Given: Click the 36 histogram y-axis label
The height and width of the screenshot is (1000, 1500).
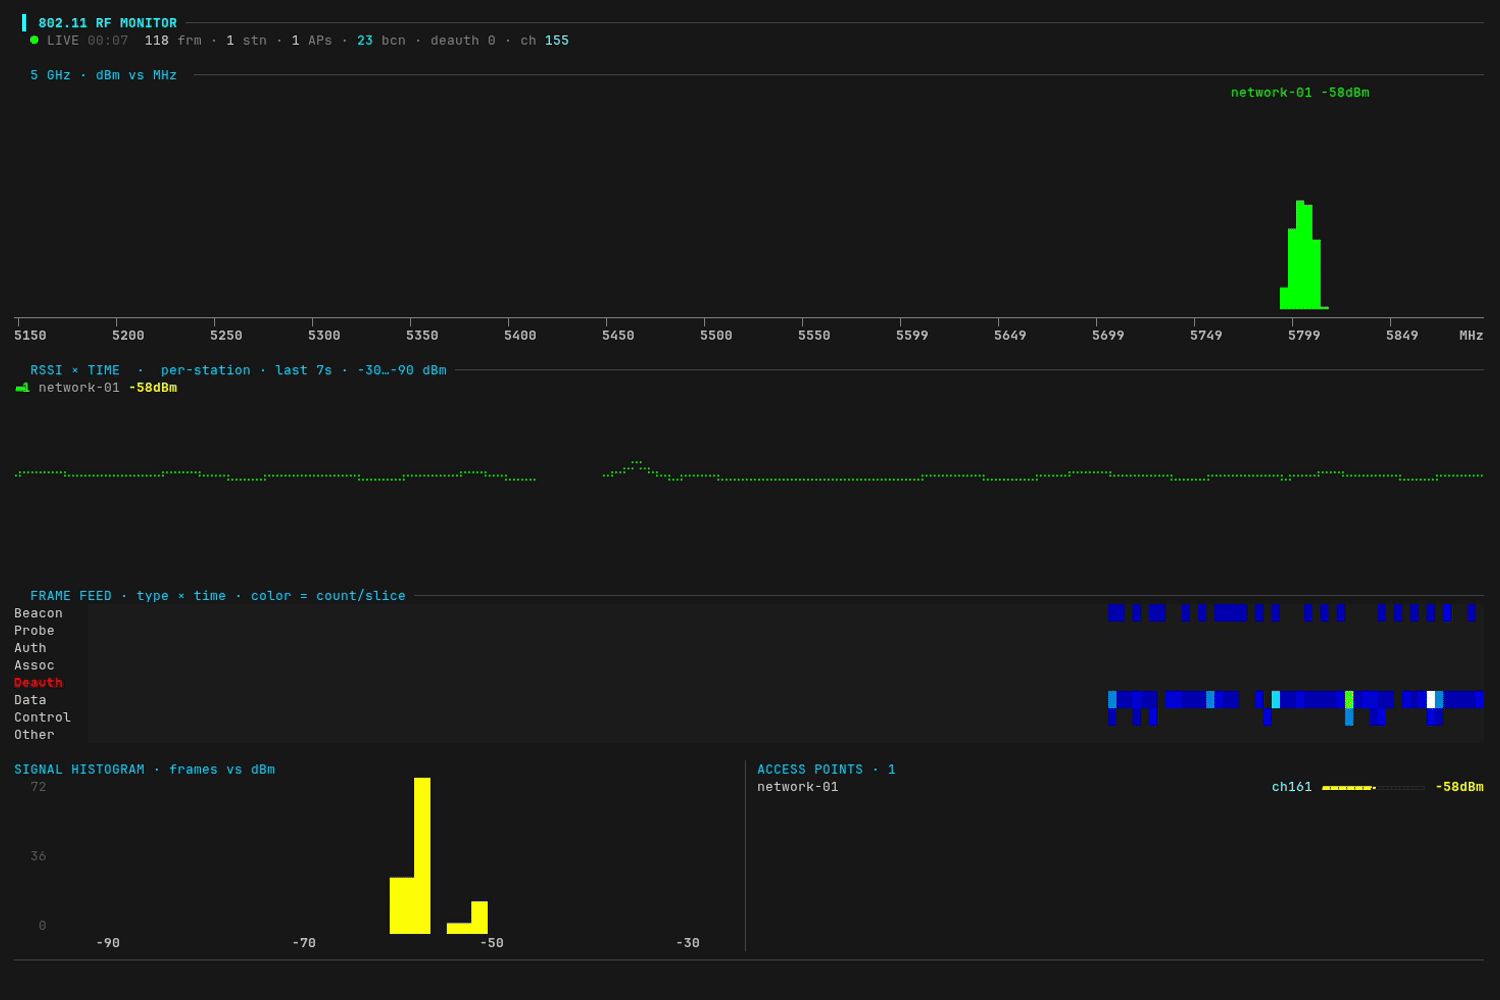Looking at the screenshot, I should click(38, 856).
